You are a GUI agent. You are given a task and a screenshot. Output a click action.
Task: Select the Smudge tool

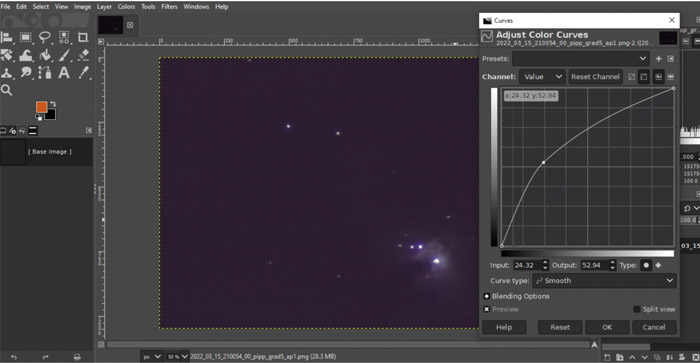tap(26, 73)
